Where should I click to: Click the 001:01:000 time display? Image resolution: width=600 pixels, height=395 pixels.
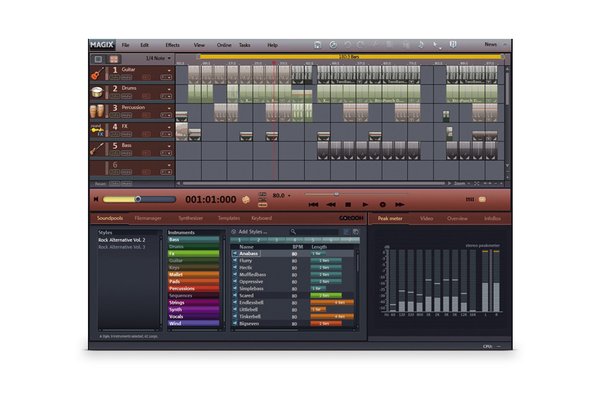tap(211, 199)
